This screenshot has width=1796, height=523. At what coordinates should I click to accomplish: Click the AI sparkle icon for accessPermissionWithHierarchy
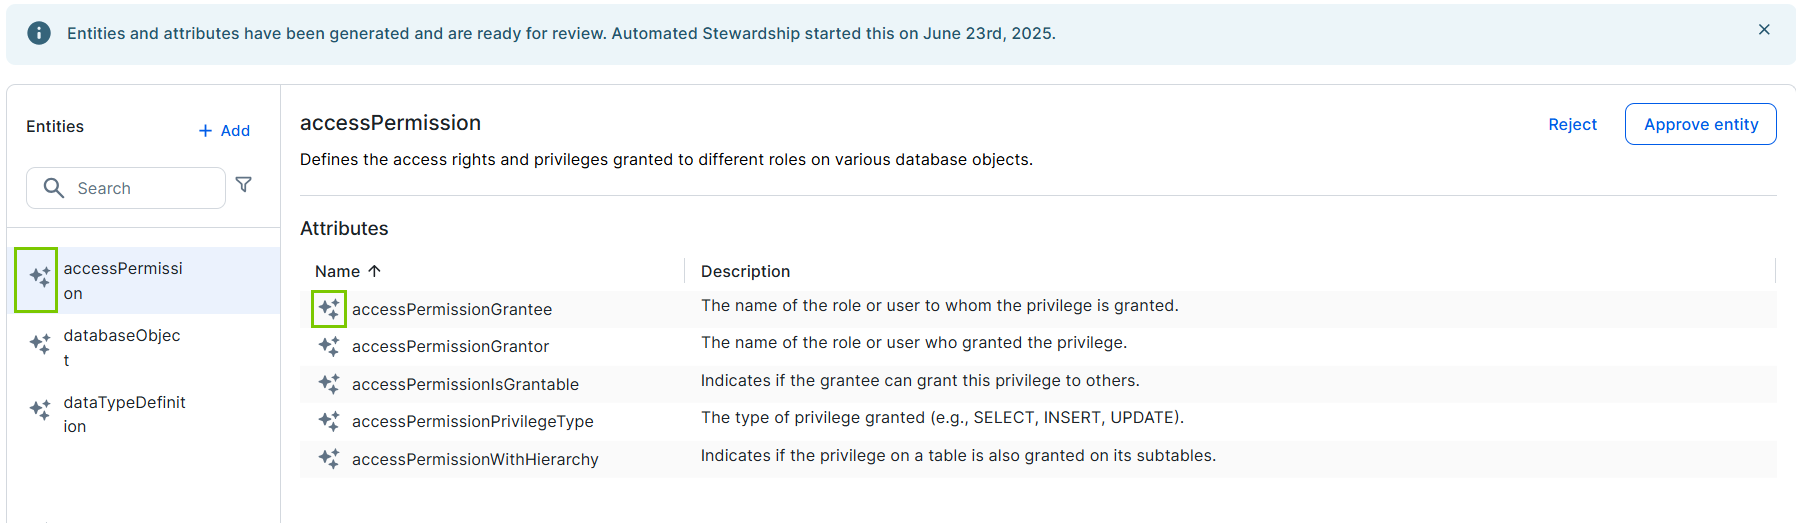[329, 458]
